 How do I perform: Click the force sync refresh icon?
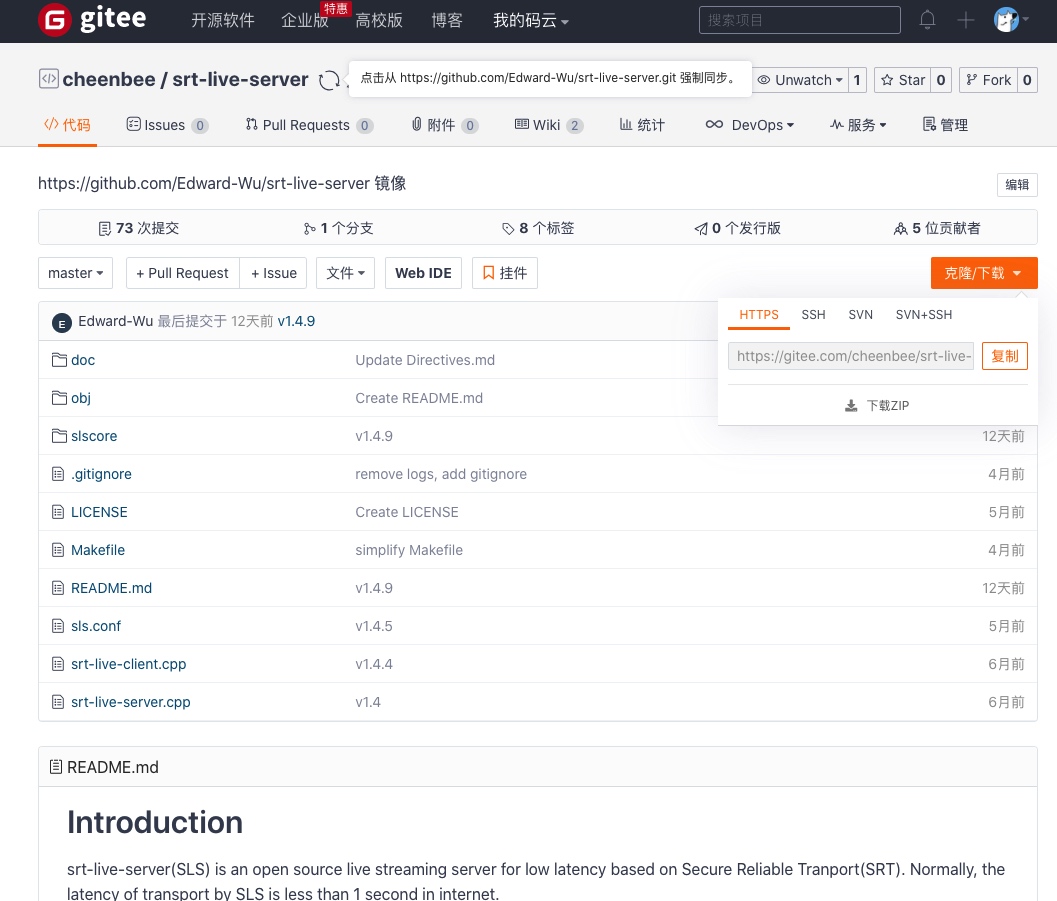329,80
